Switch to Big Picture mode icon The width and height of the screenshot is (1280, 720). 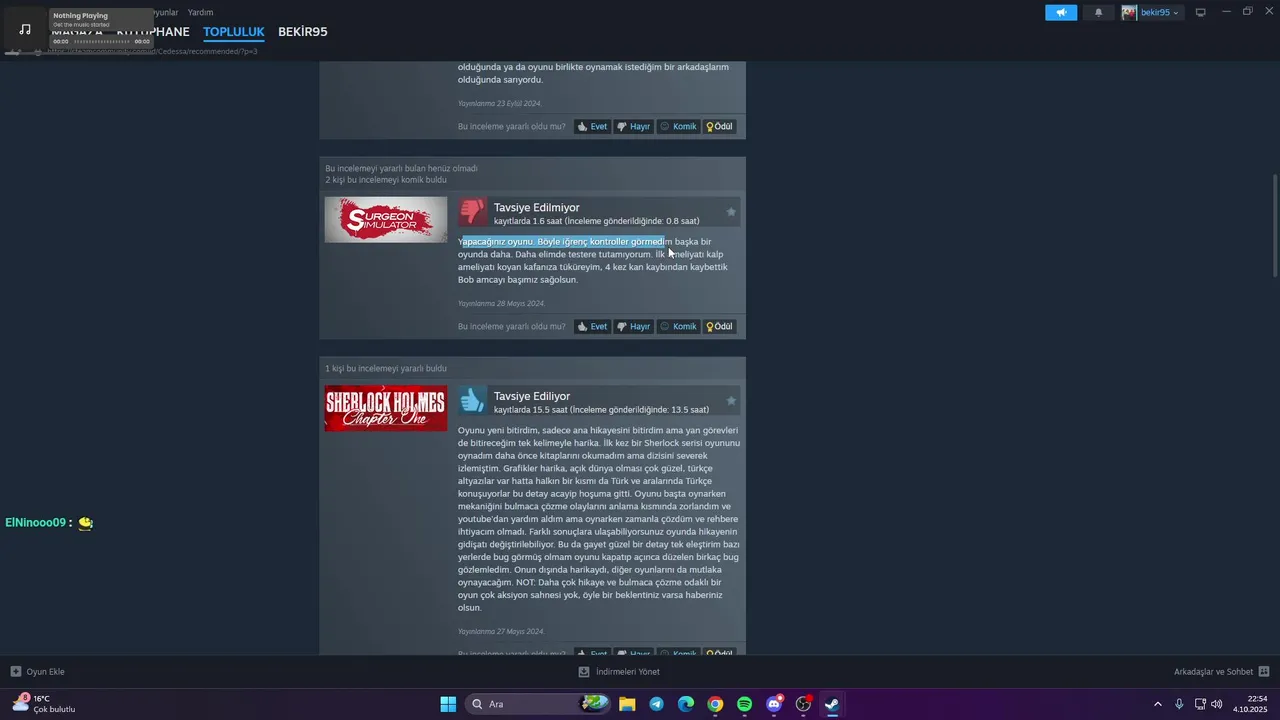click(1201, 13)
